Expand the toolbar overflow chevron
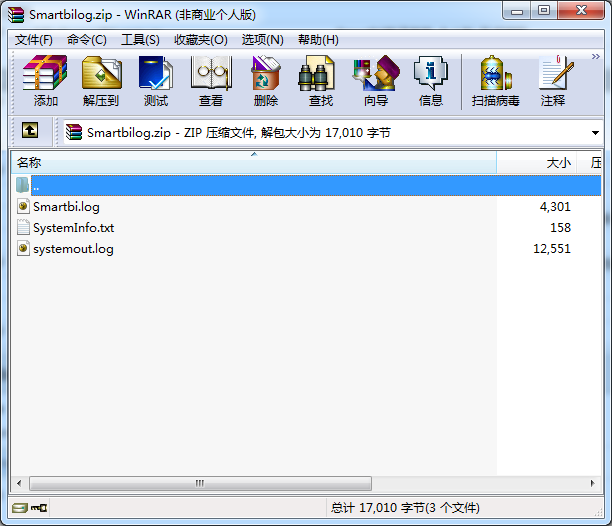The width and height of the screenshot is (612, 526). 595,57
